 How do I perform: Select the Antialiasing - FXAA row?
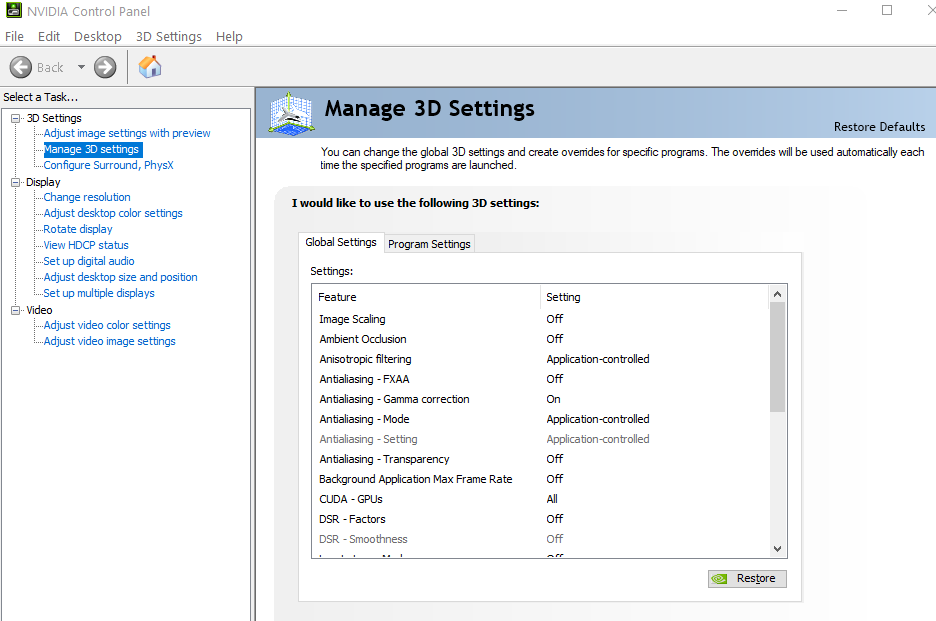tap(540, 379)
